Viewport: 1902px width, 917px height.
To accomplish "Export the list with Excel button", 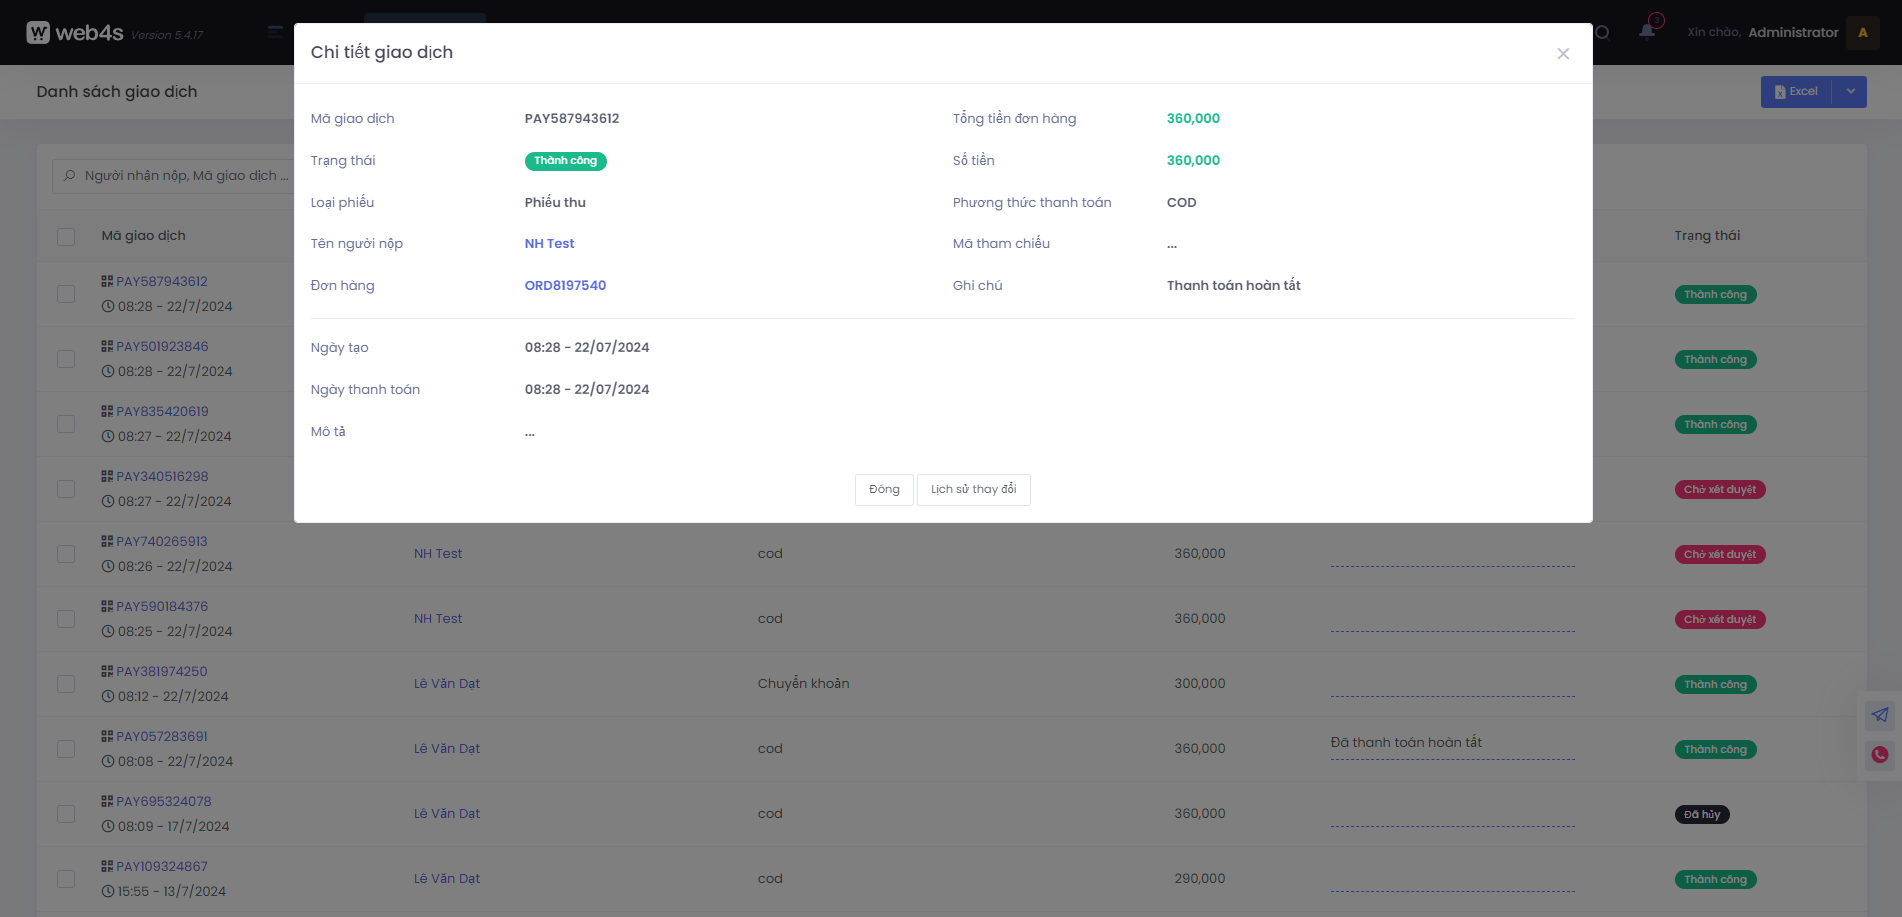I will [x=1797, y=92].
